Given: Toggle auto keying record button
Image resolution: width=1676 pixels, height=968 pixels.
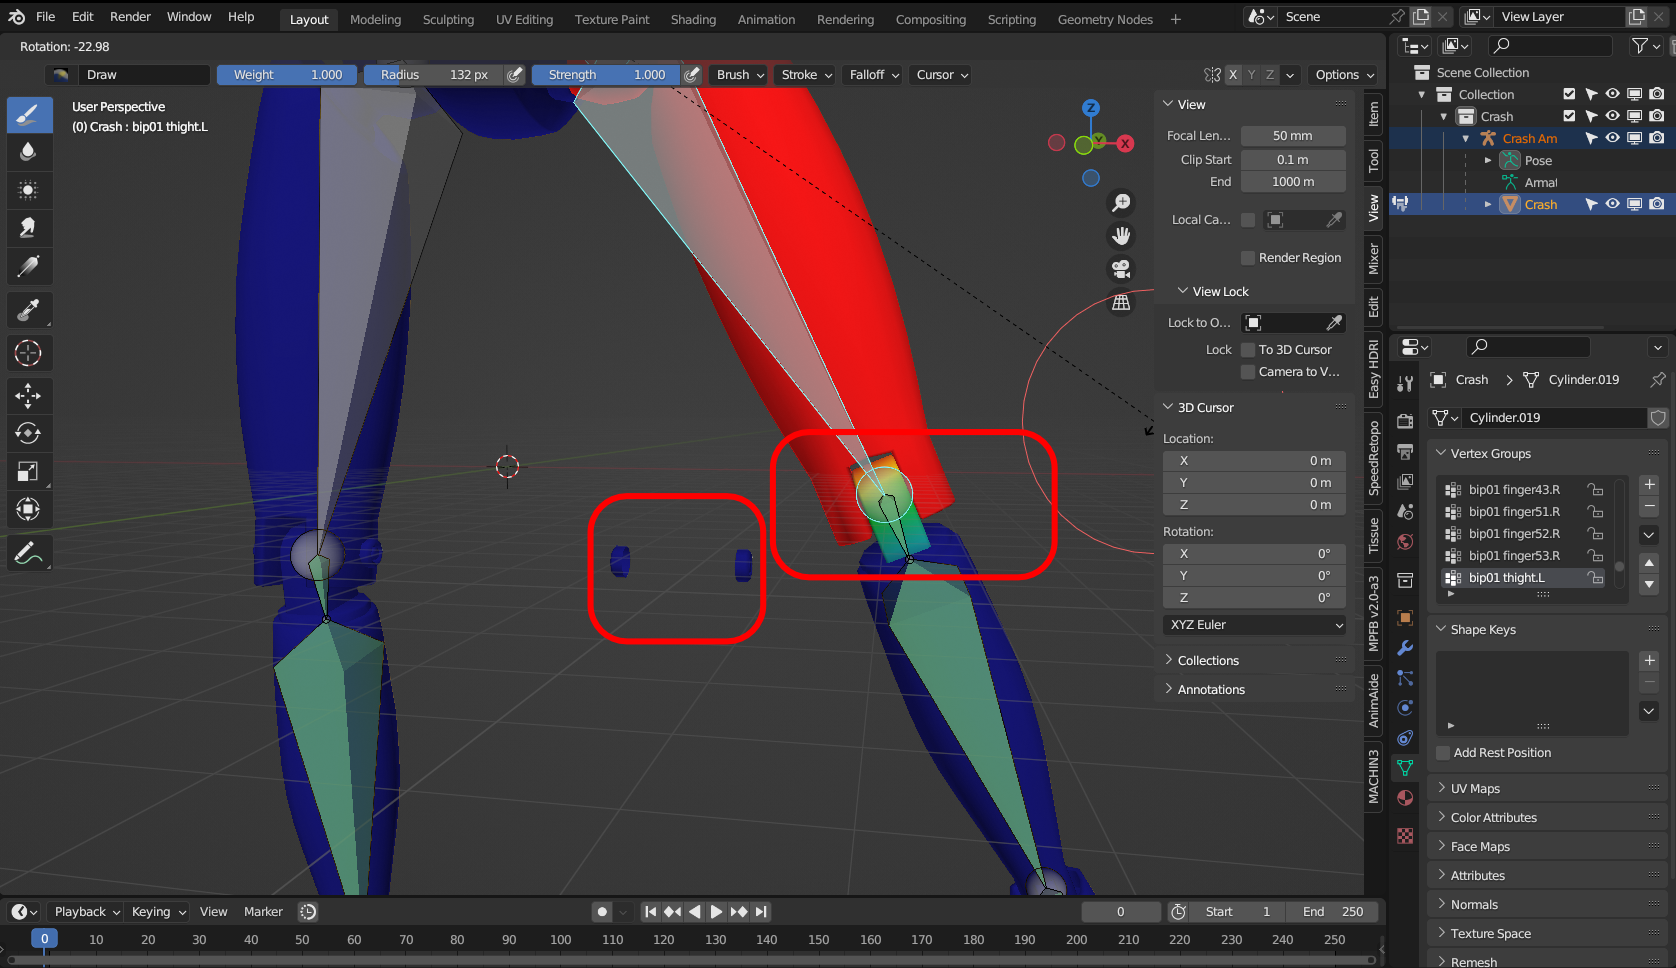Looking at the screenshot, I should tap(602, 912).
